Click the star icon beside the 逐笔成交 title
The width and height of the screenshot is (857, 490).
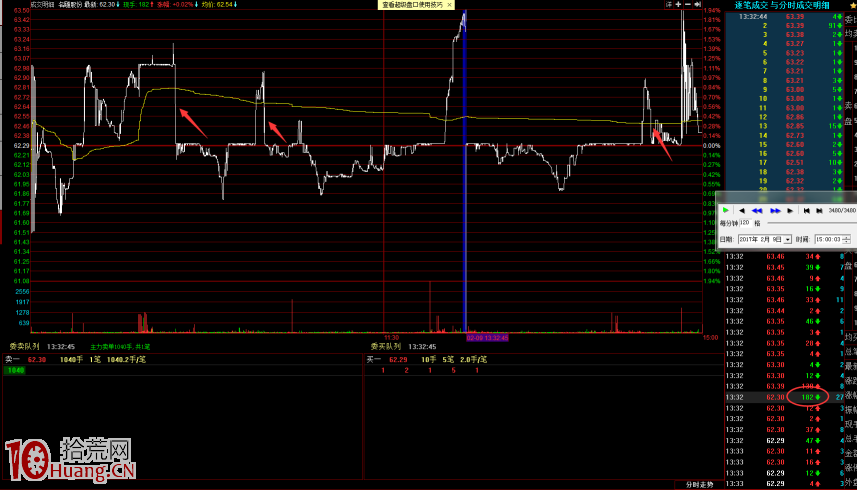coord(852,5)
